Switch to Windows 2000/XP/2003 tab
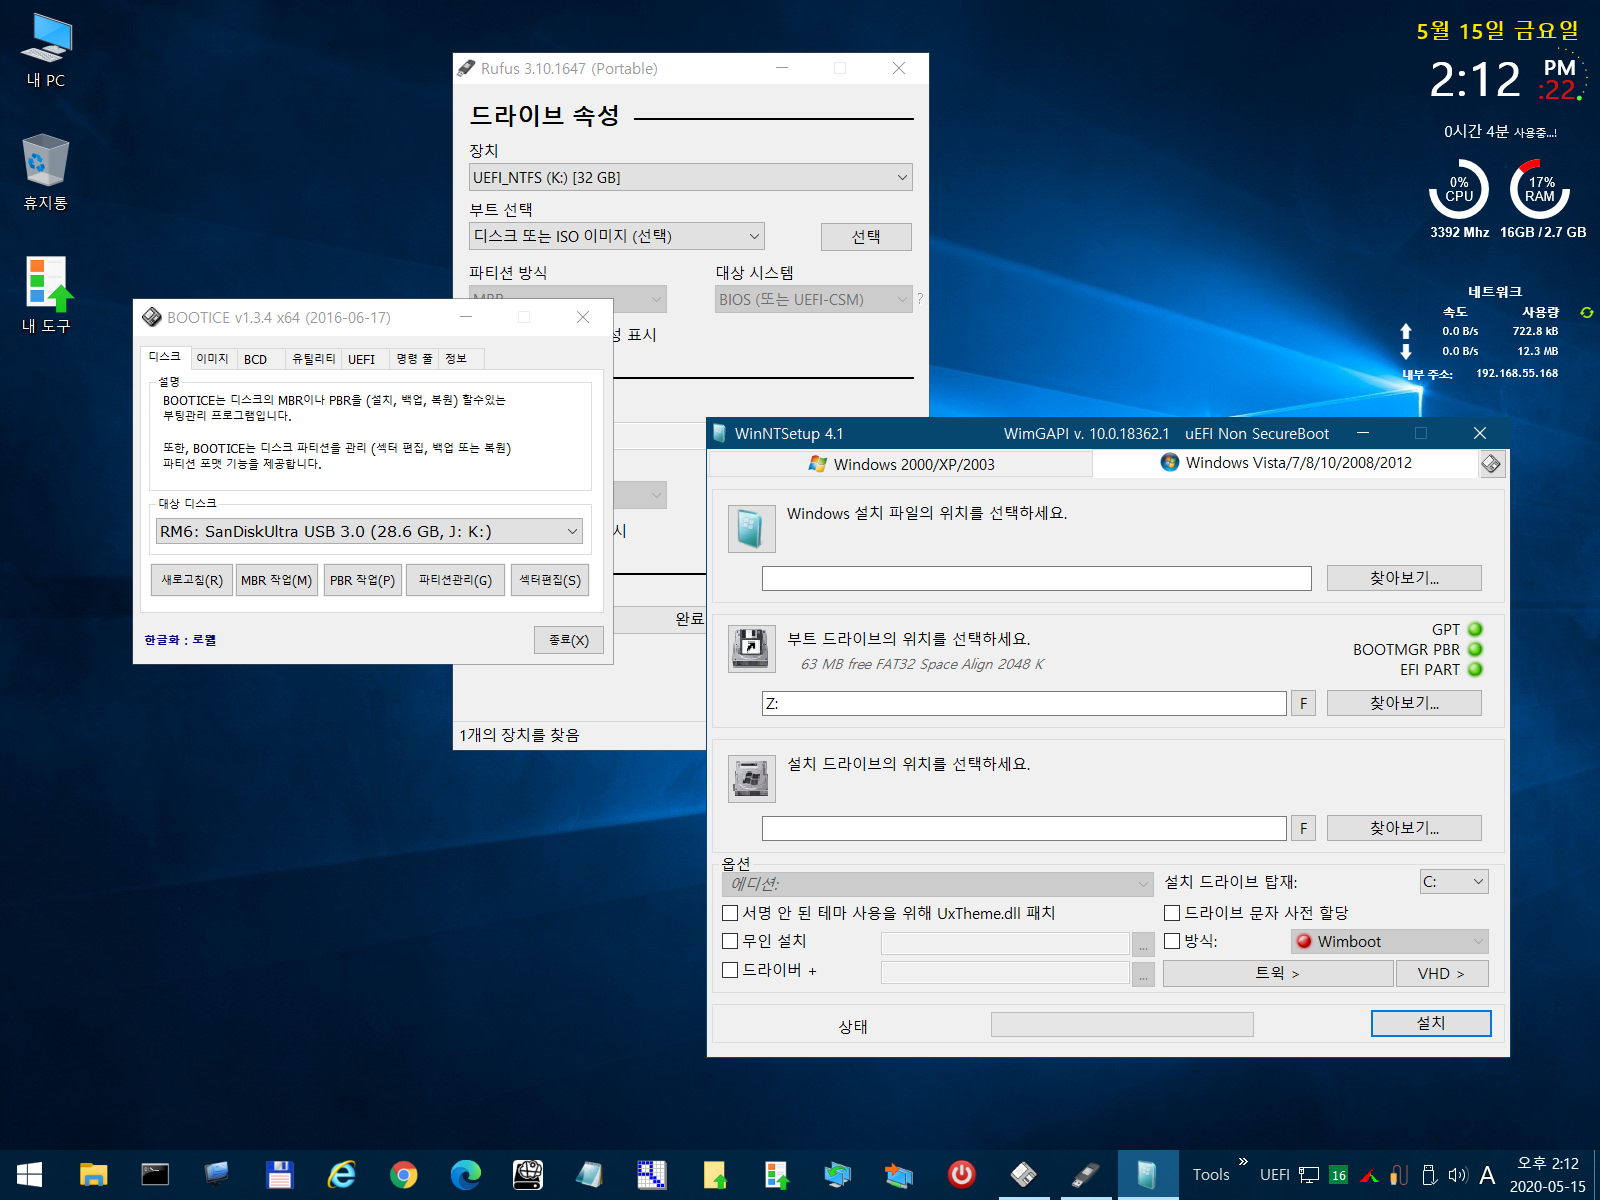 coord(901,464)
